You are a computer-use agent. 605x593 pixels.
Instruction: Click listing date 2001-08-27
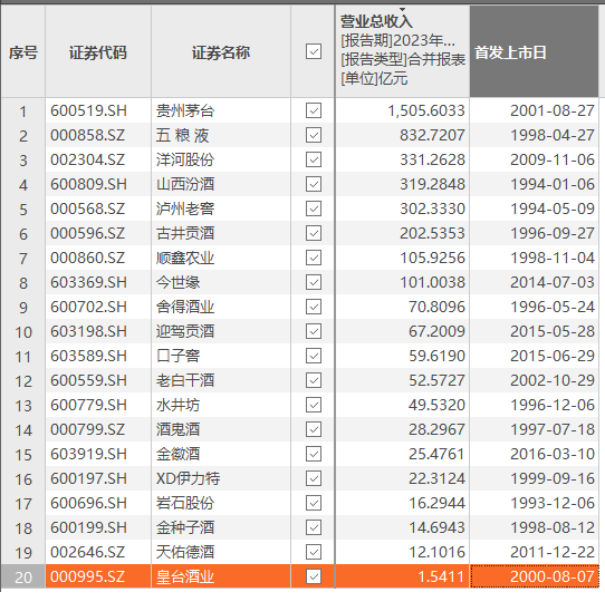coord(552,111)
